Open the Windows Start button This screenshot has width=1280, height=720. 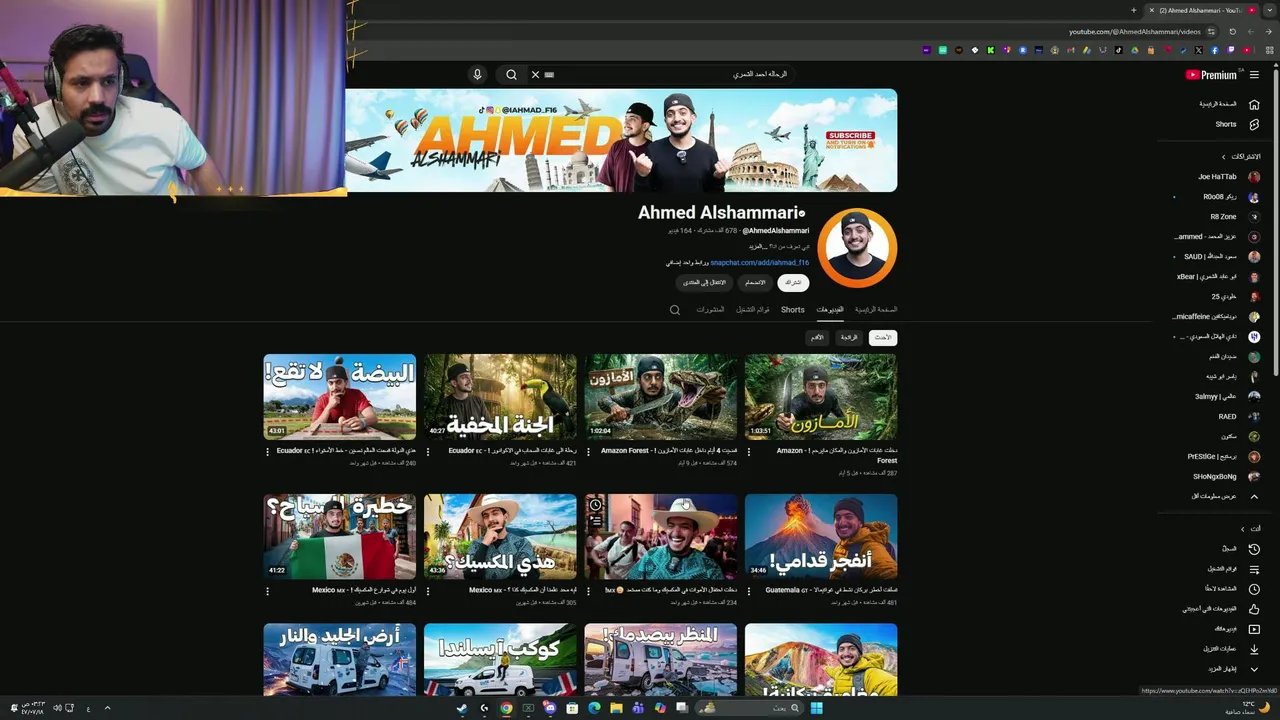pyautogui.click(x=816, y=708)
